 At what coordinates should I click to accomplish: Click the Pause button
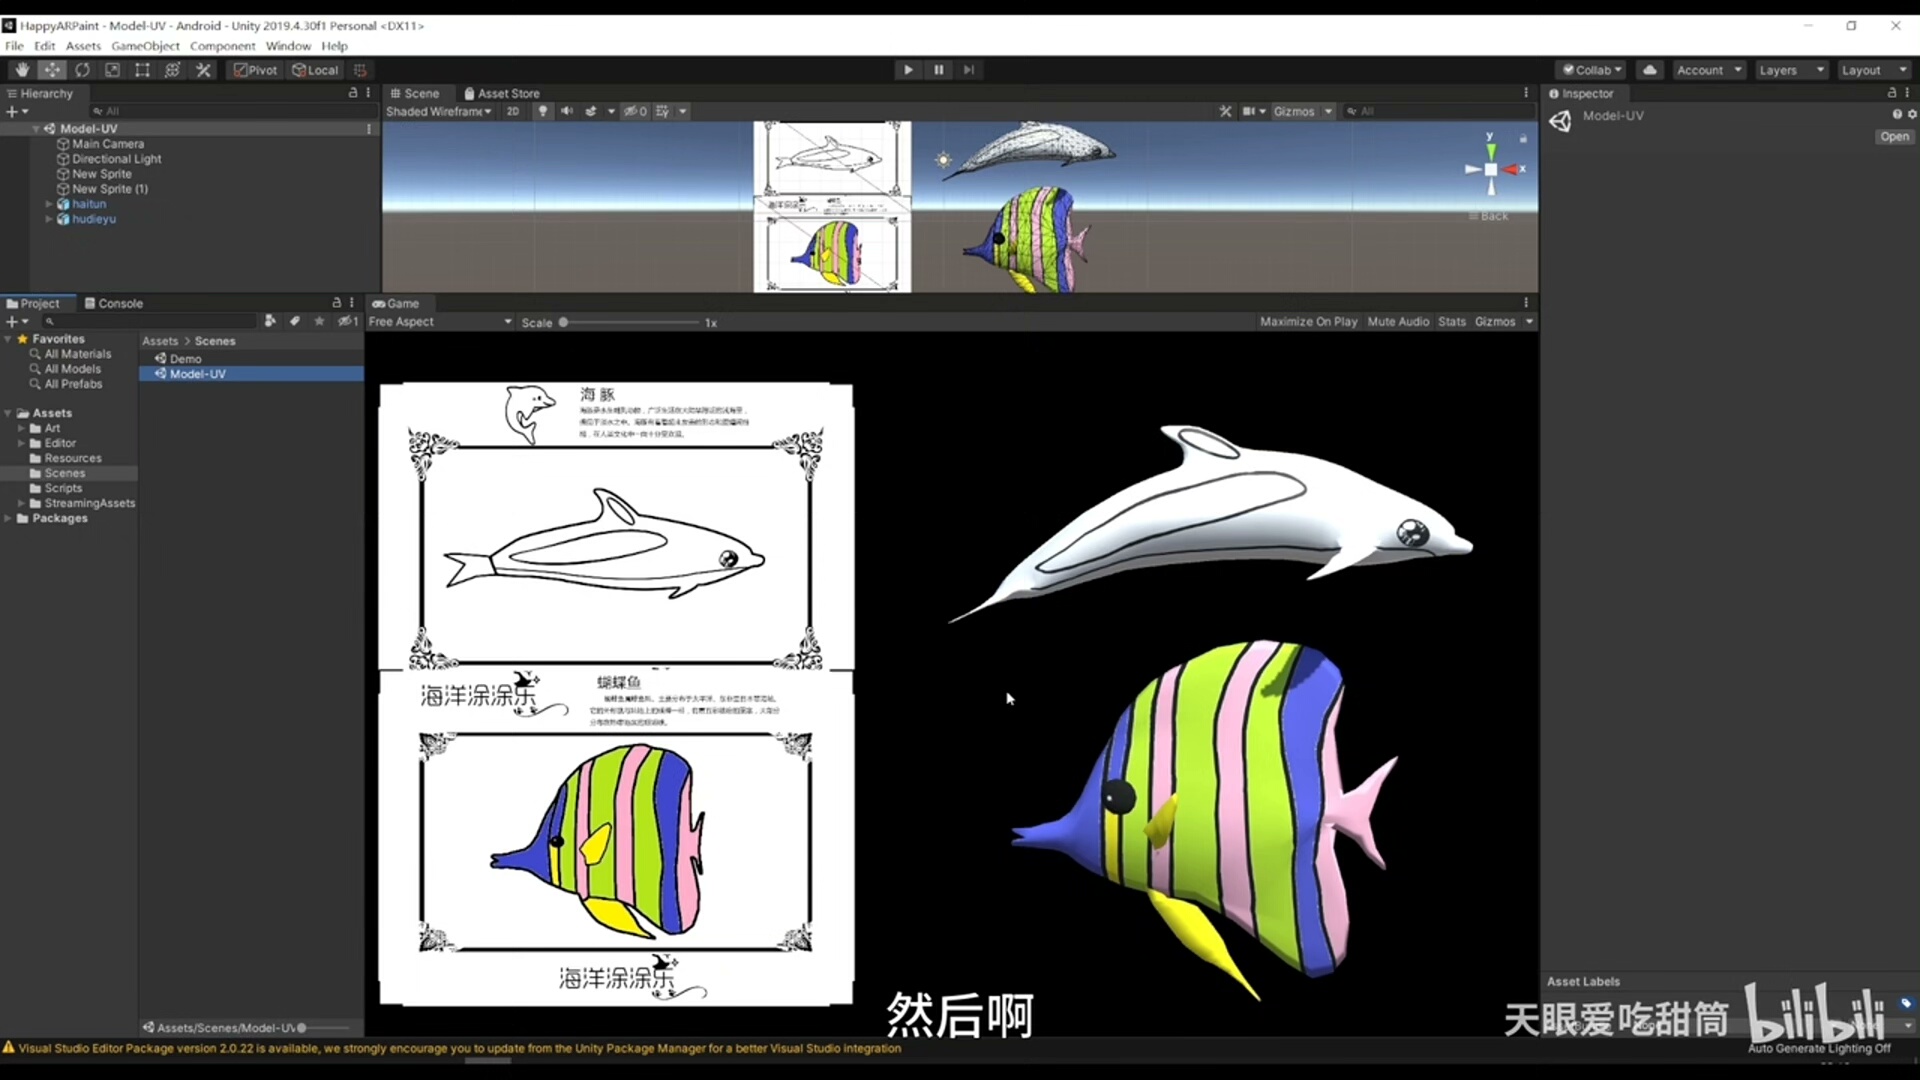coord(938,70)
